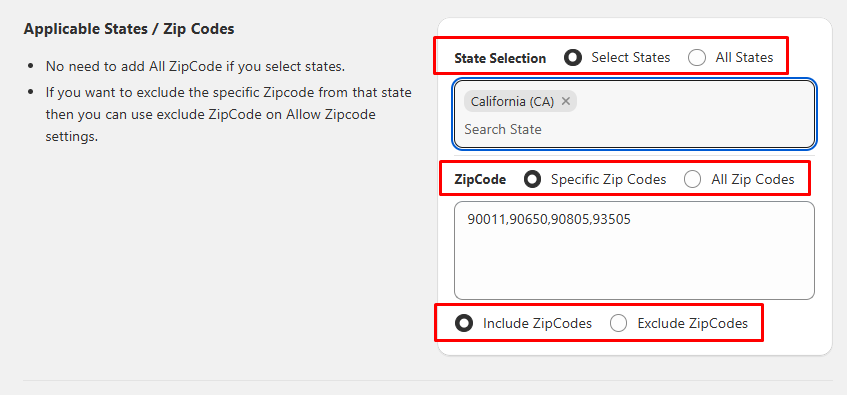Select All Zip Codes radio option
The width and height of the screenshot is (847, 395).
click(x=693, y=179)
